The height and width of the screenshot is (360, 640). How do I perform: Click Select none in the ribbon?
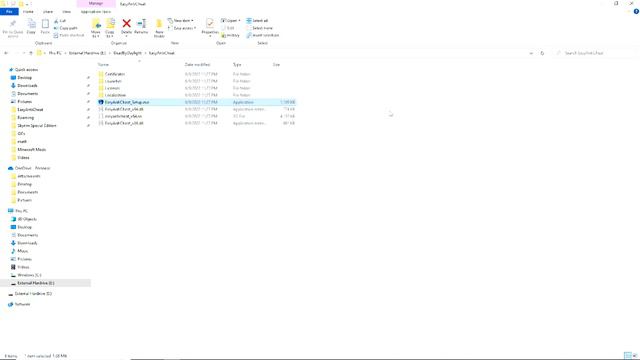(259, 28)
